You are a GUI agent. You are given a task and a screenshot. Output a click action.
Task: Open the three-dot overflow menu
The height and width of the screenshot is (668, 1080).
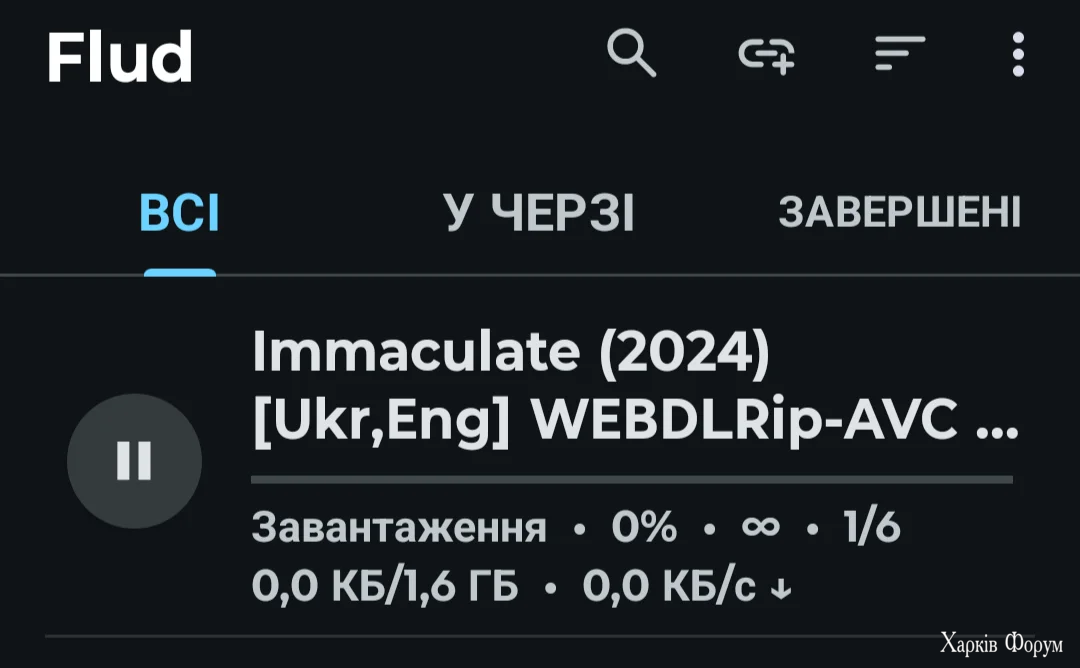click(1018, 54)
